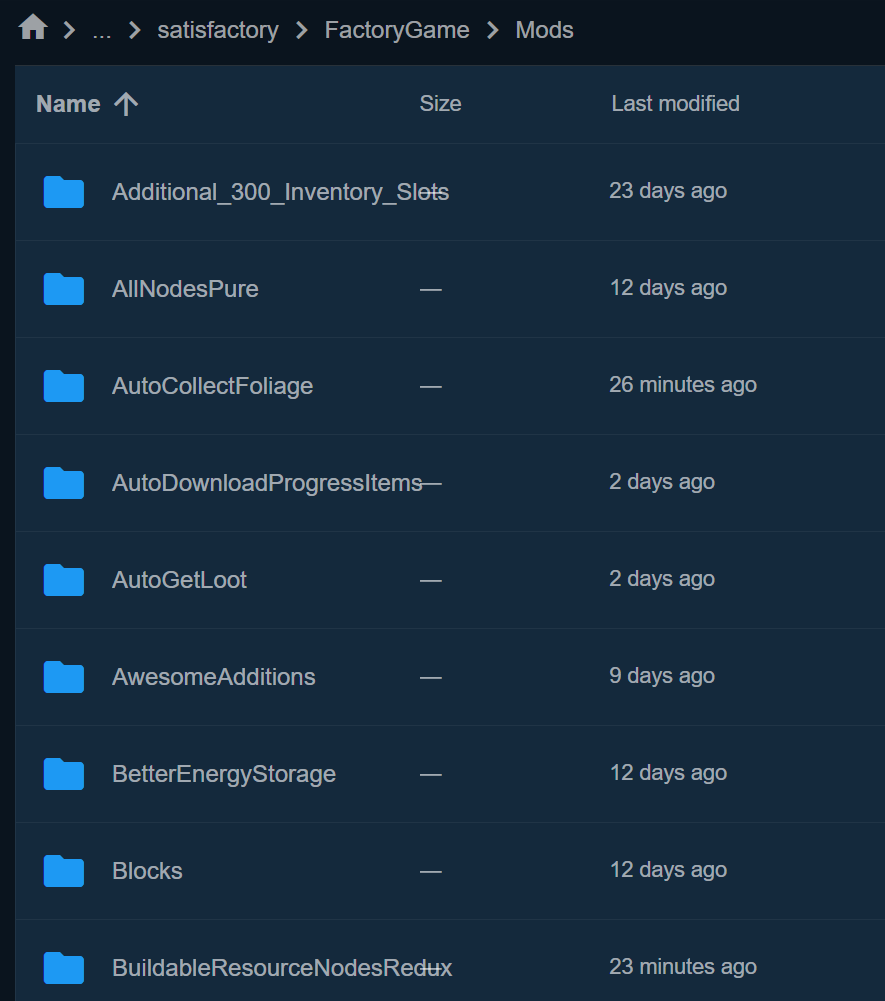Sort files by Size column
This screenshot has width=885, height=1001.
tap(440, 103)
